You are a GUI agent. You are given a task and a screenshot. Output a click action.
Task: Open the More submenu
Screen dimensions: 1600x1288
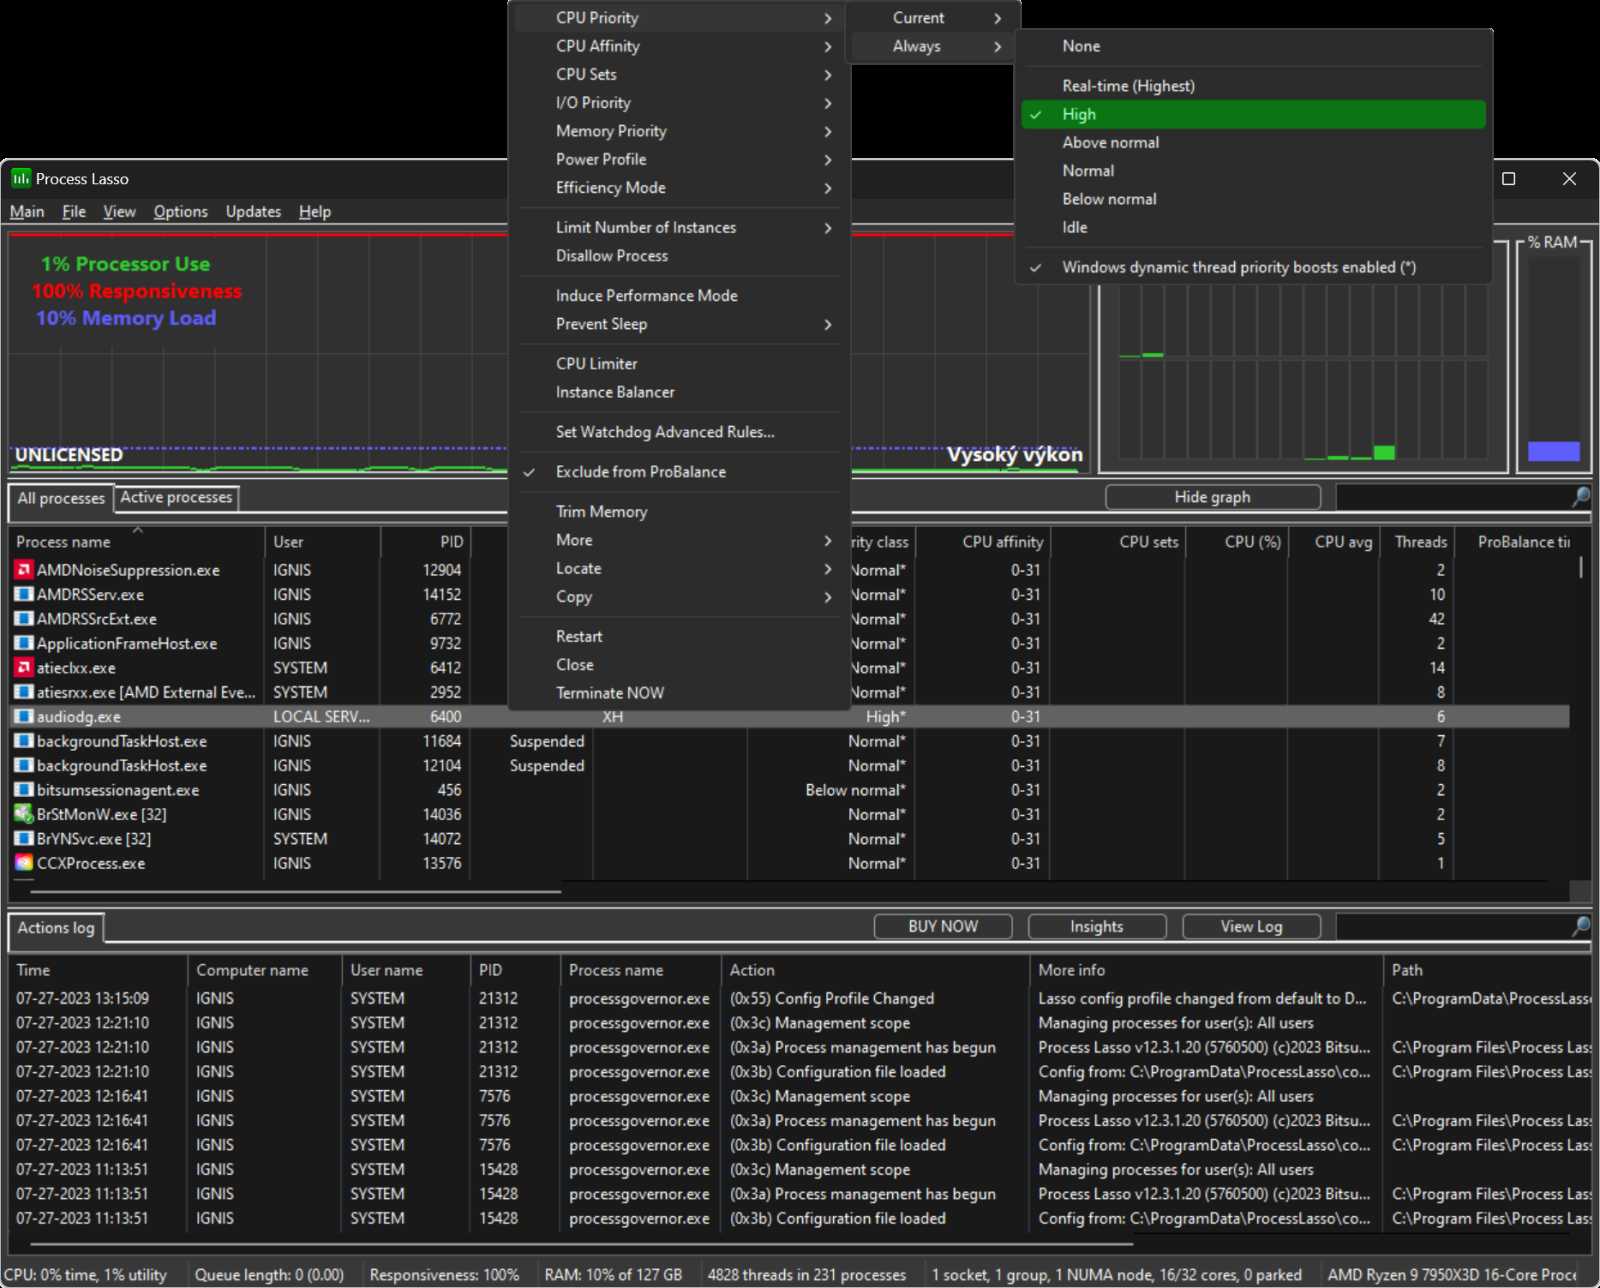pos(680,540)
